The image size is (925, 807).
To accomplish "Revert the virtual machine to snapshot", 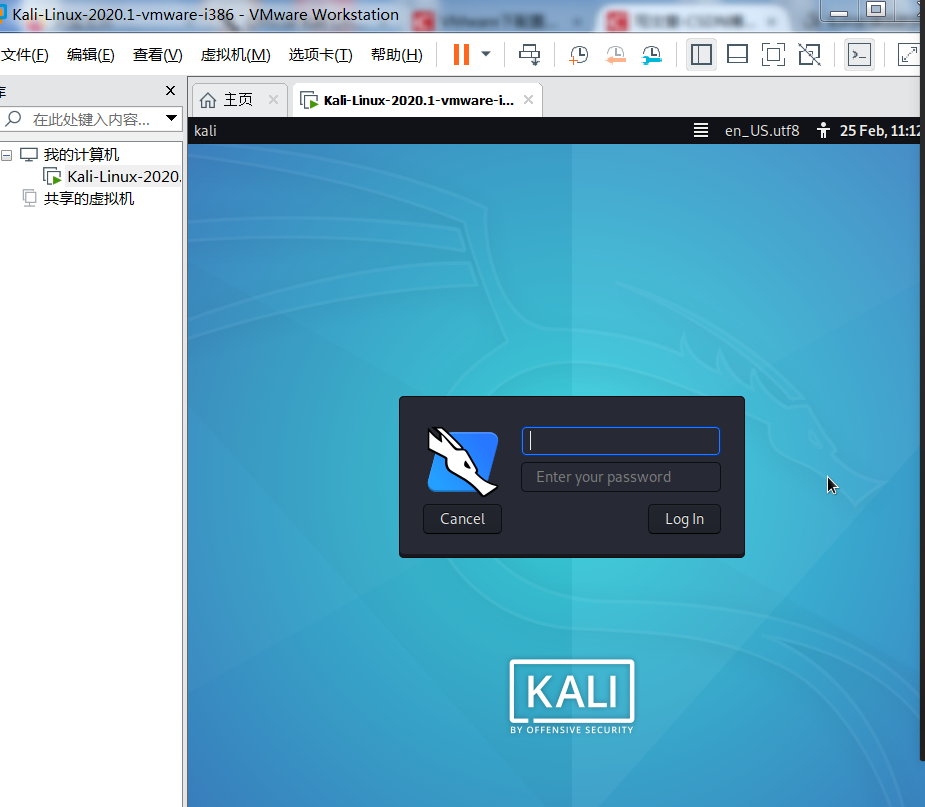I will [615, 55].
